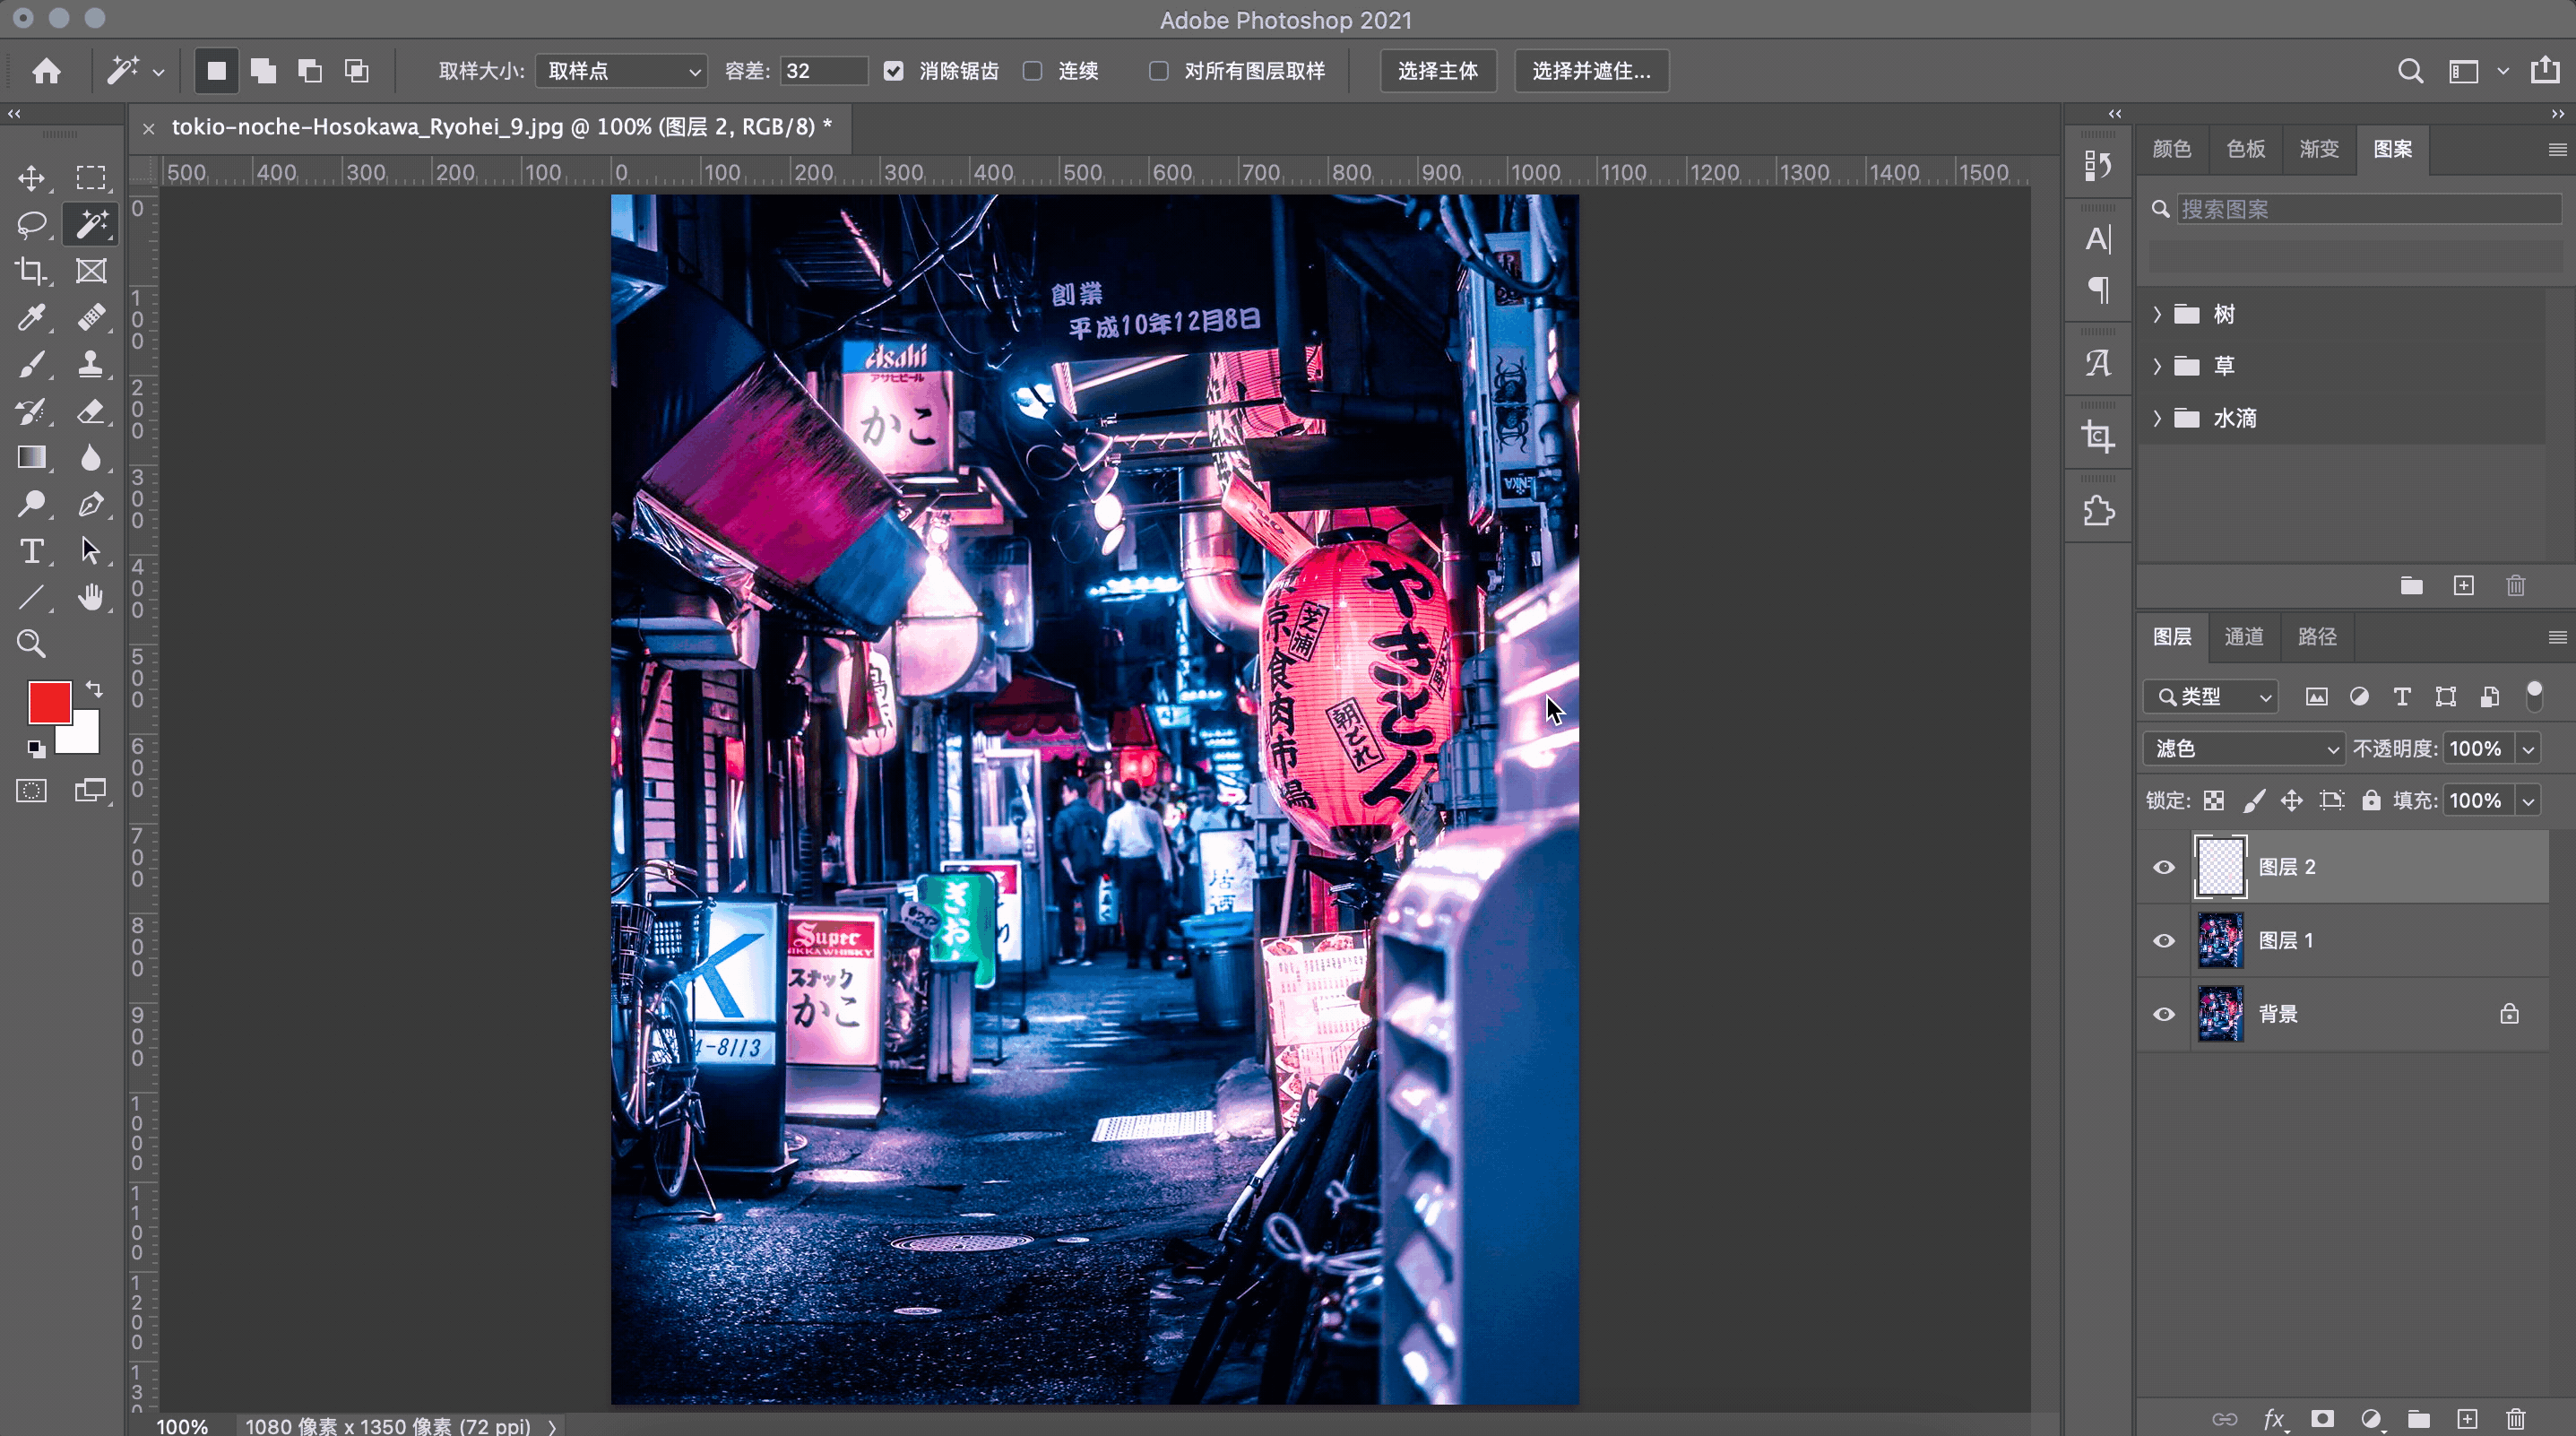Select the Move tool

(31, 178)
